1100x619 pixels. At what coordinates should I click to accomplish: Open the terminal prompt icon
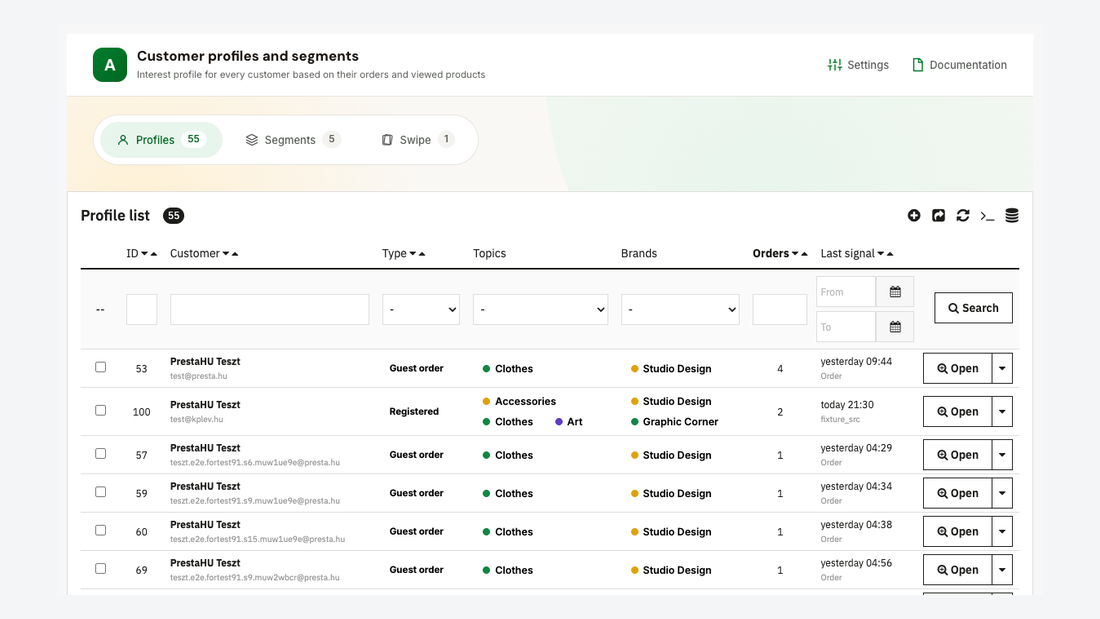point(988,215)
